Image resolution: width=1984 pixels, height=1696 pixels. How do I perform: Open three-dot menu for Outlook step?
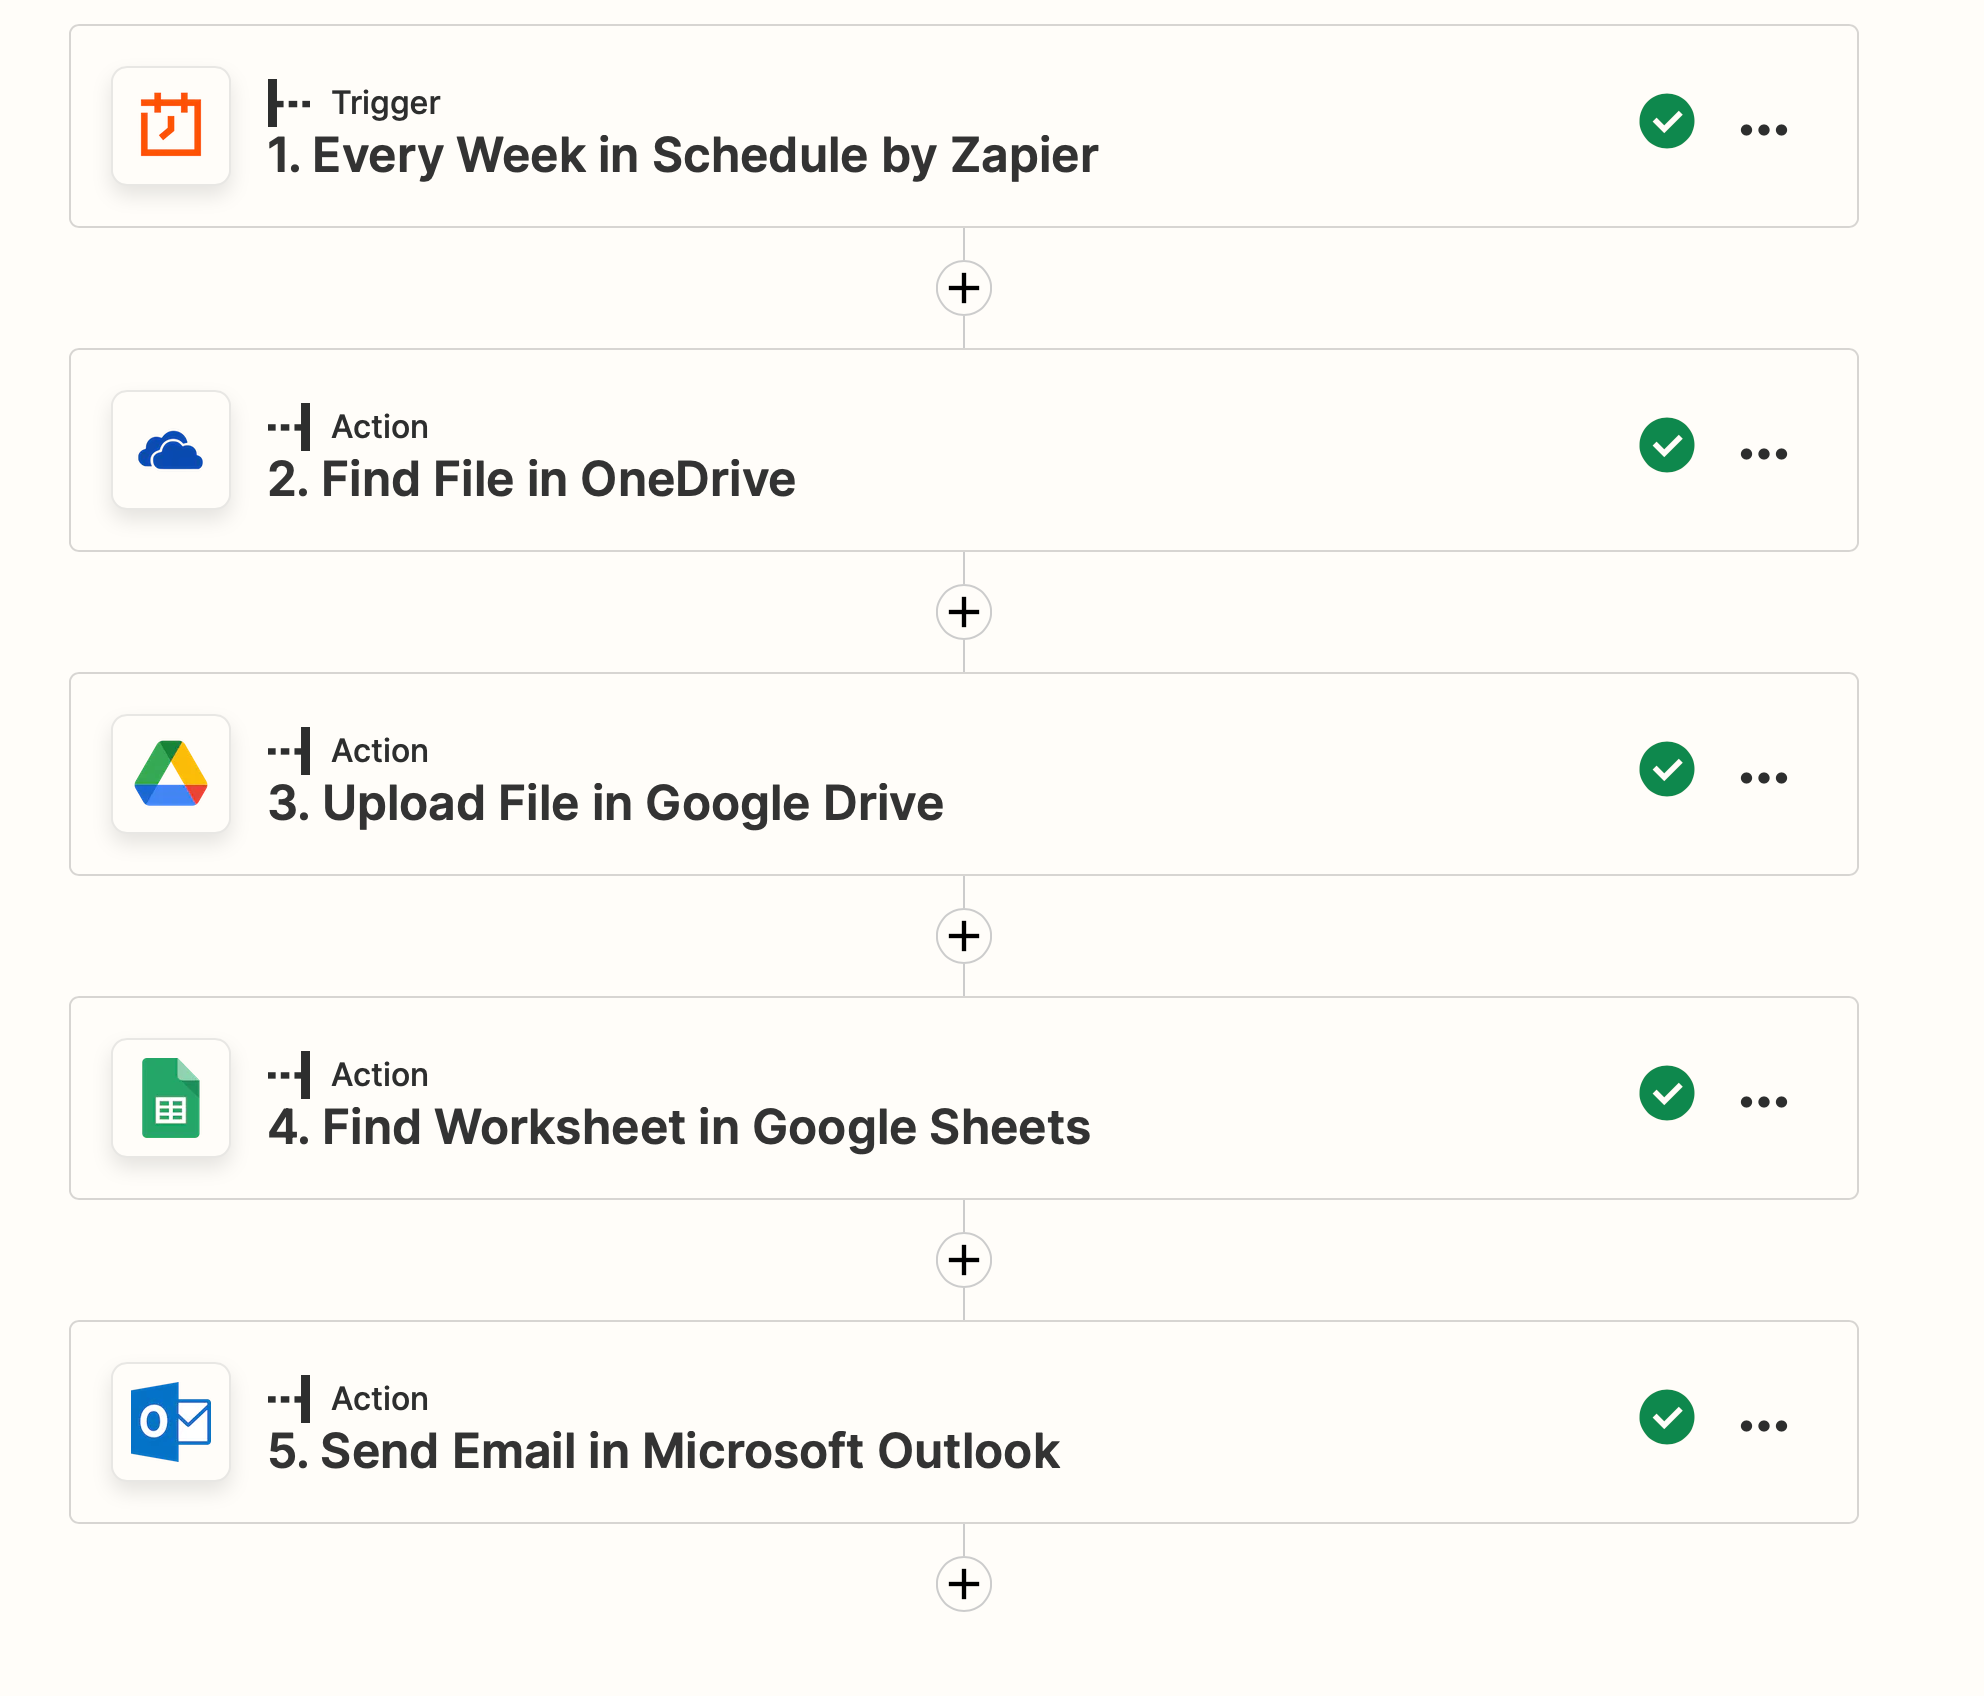click(1764, 1426)
